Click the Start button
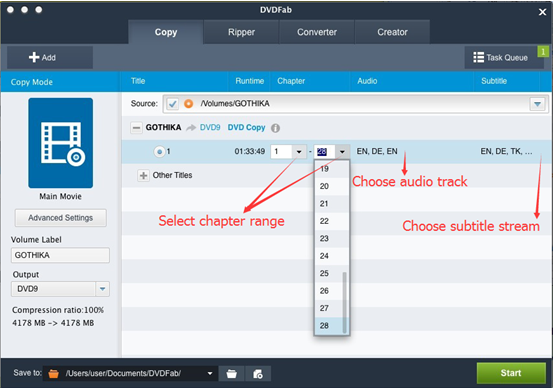The height and width of the screenshot is (388, 553). (x=511, y=373)
